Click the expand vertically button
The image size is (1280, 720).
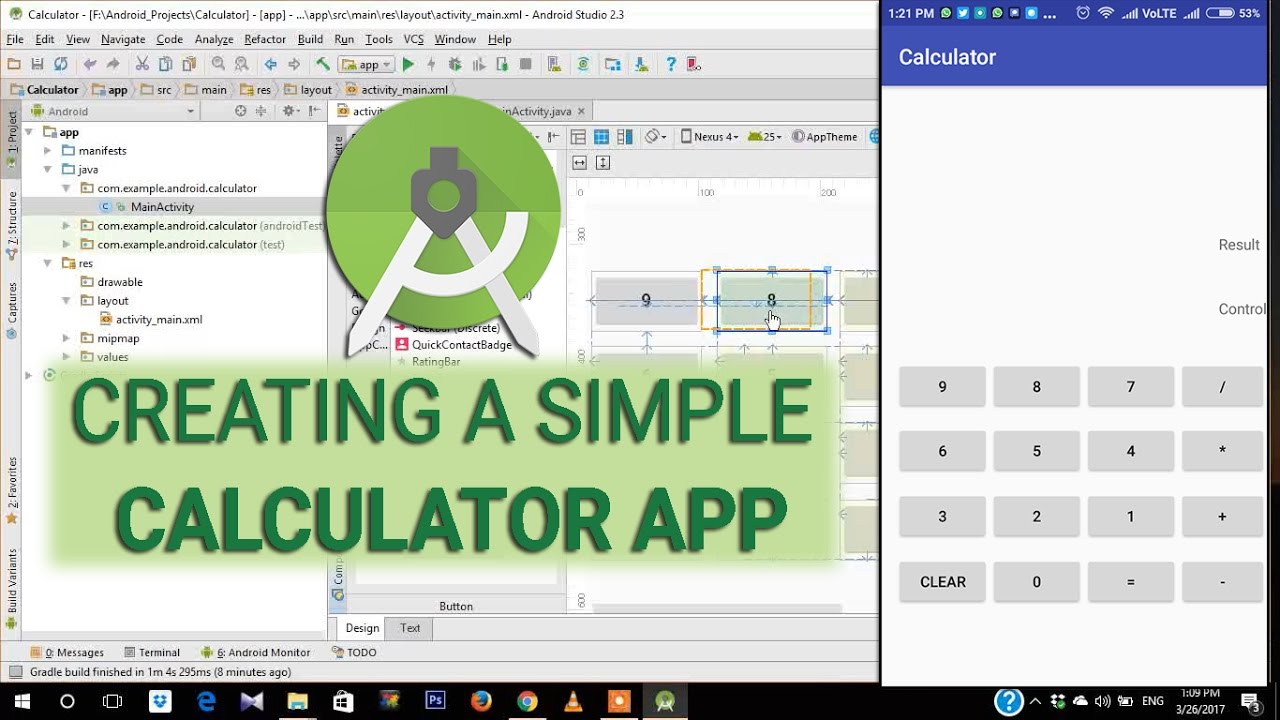602,162
